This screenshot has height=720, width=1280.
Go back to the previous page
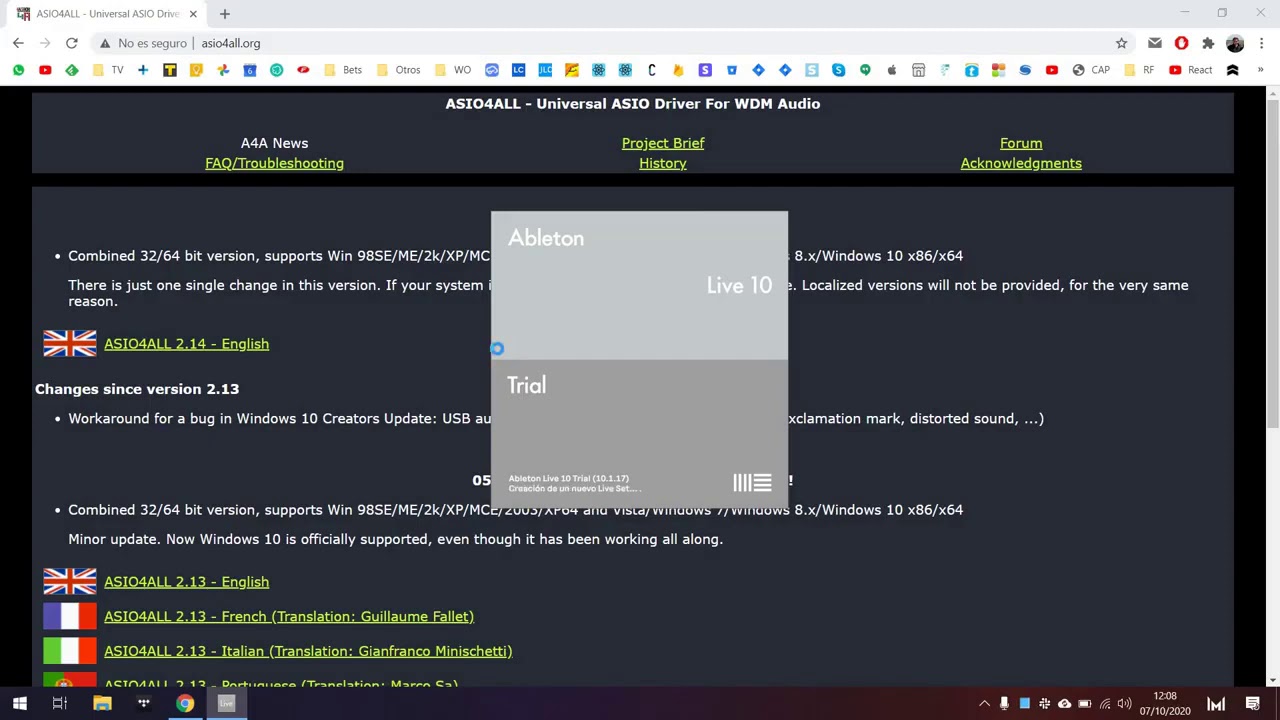18,43
